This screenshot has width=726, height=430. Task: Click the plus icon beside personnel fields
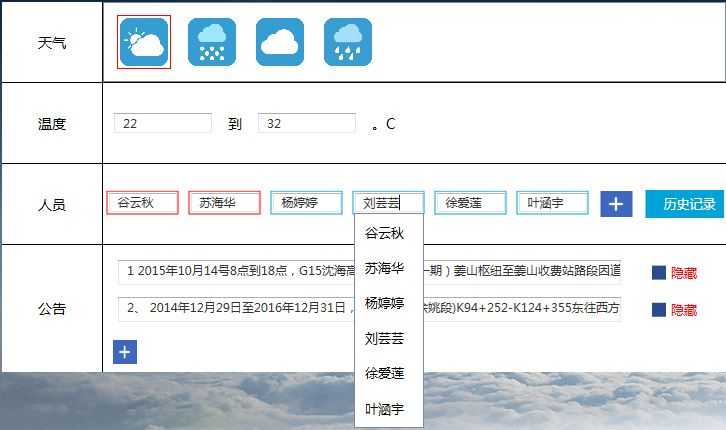[x=616, y=204]
